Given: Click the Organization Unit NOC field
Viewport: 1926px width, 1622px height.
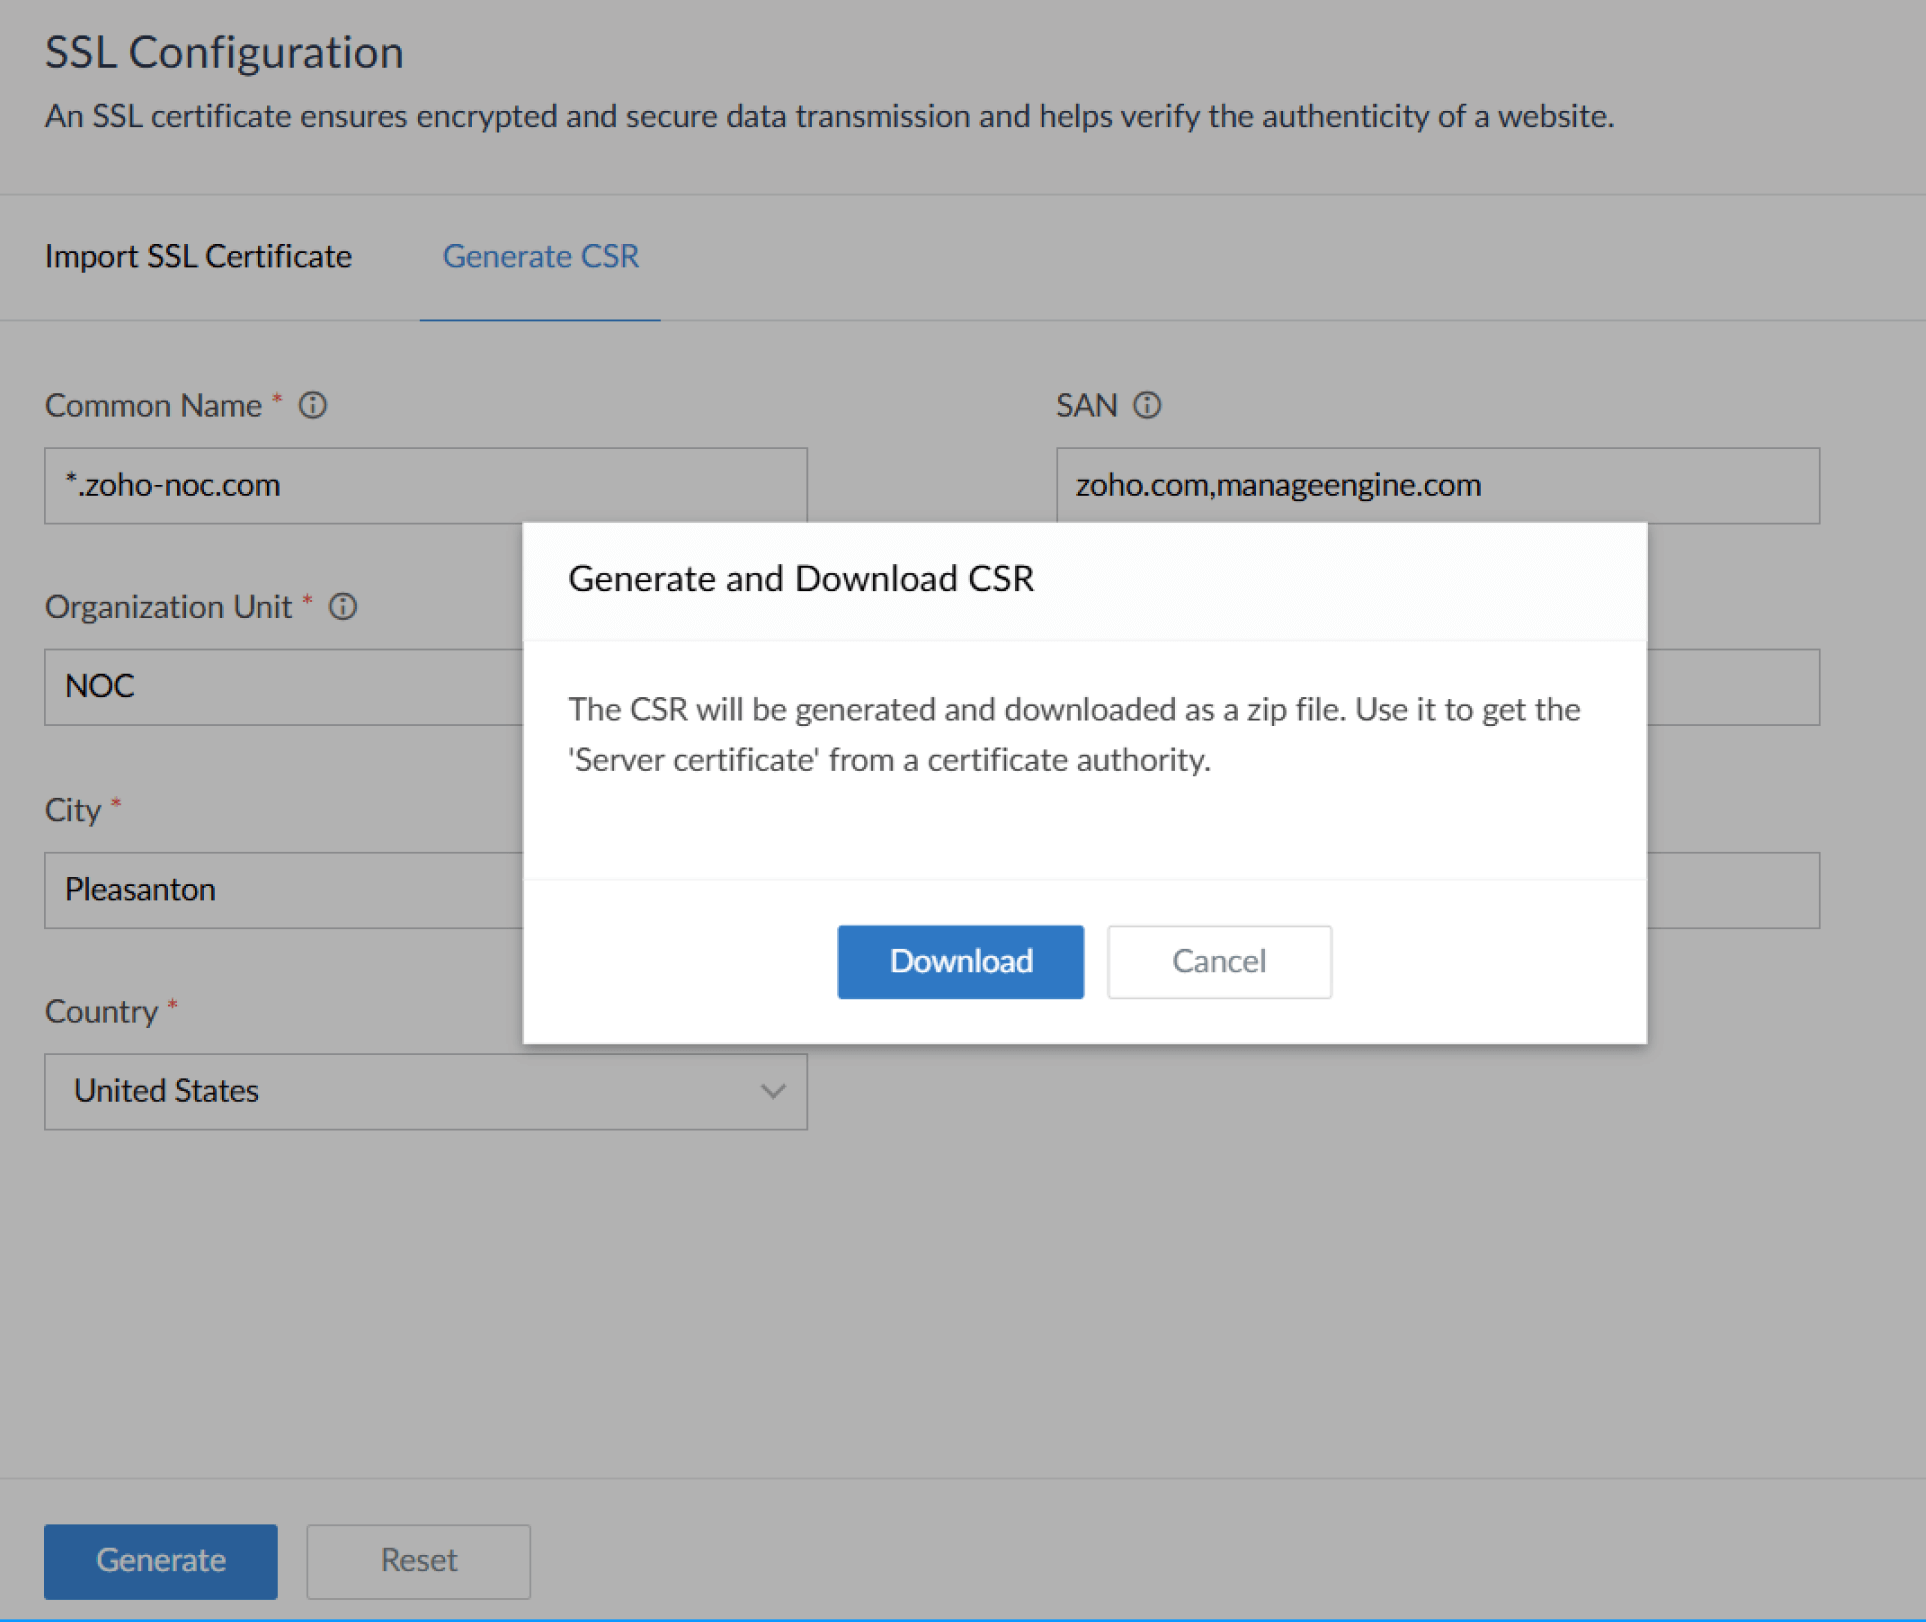Looking at the screenshot, I should pyautogui.click(x=283, y=687).
